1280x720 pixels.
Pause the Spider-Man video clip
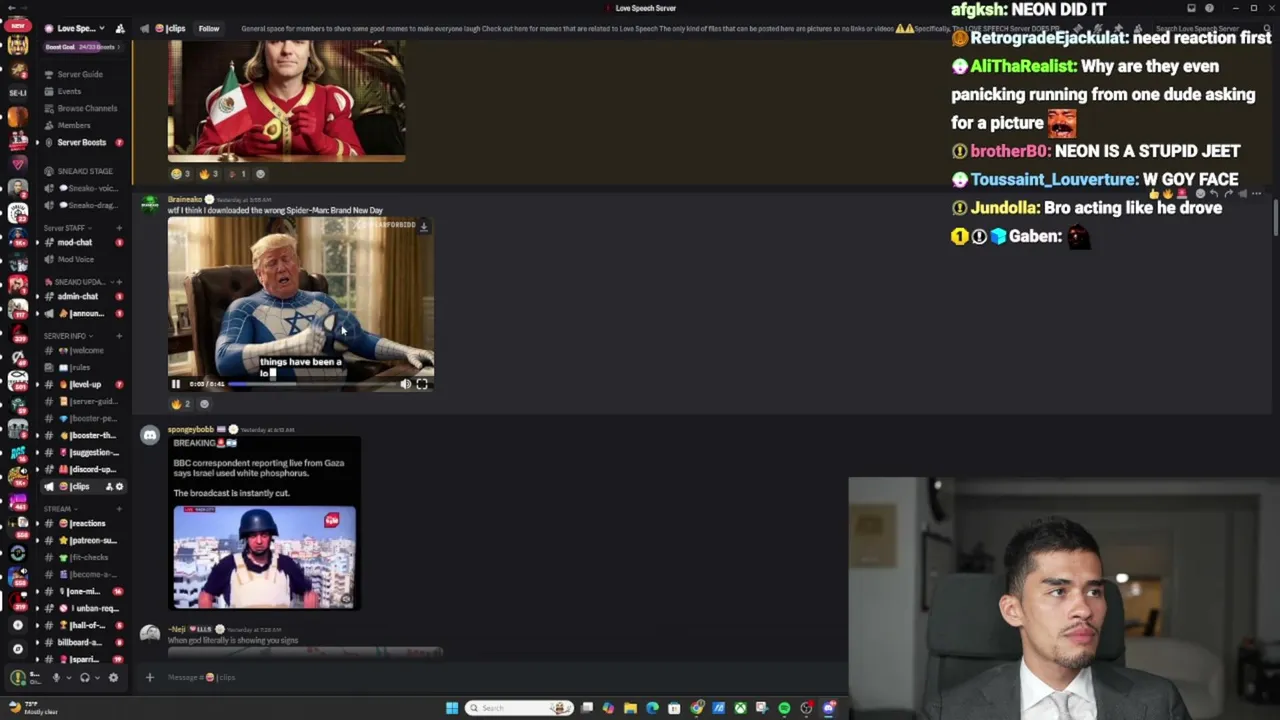click(x=176, y=384)
